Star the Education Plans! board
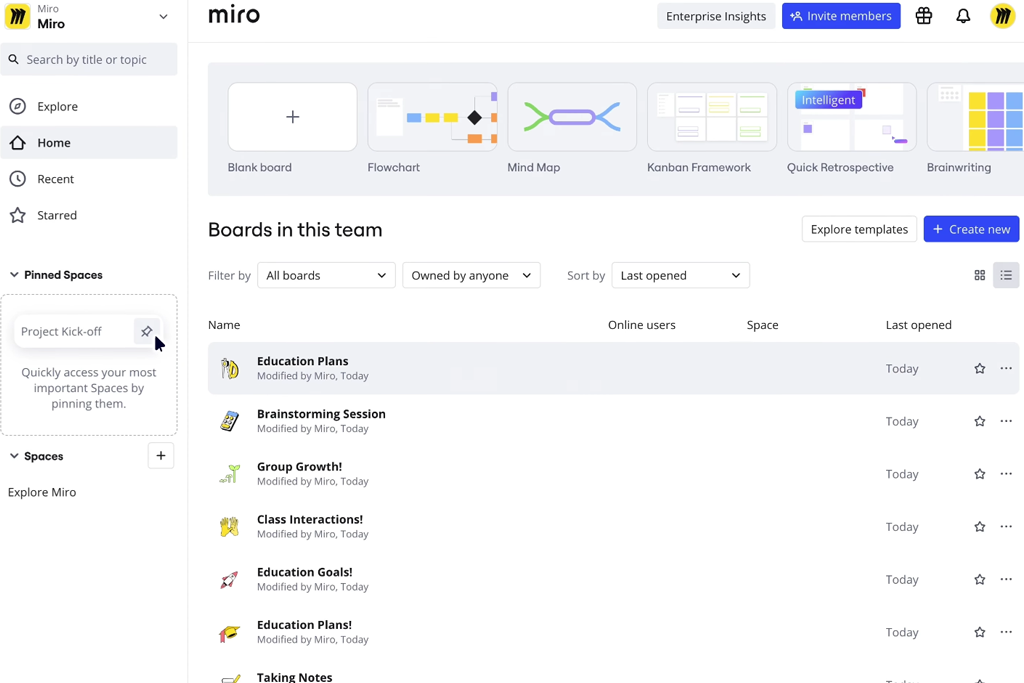 coord(980,632)
